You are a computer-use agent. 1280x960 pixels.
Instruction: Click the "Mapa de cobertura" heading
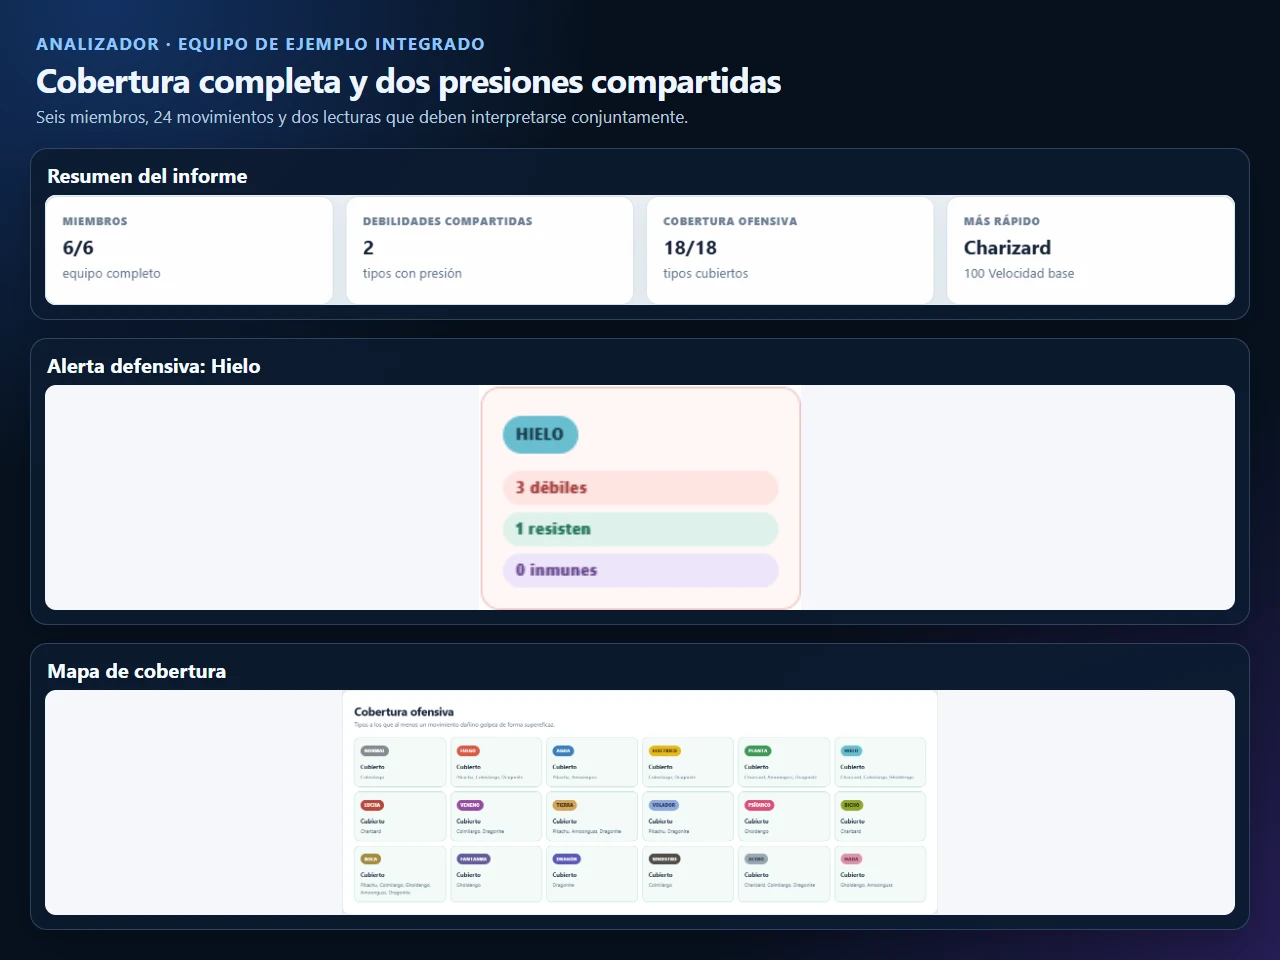[137, 671]
